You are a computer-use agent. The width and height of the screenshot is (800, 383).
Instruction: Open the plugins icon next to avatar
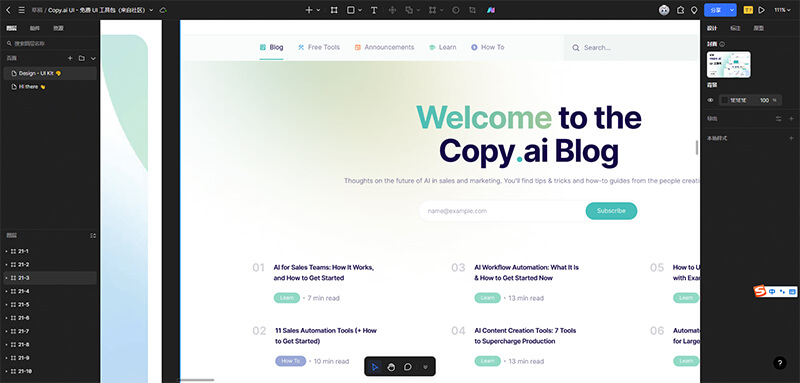coord(680,10)
